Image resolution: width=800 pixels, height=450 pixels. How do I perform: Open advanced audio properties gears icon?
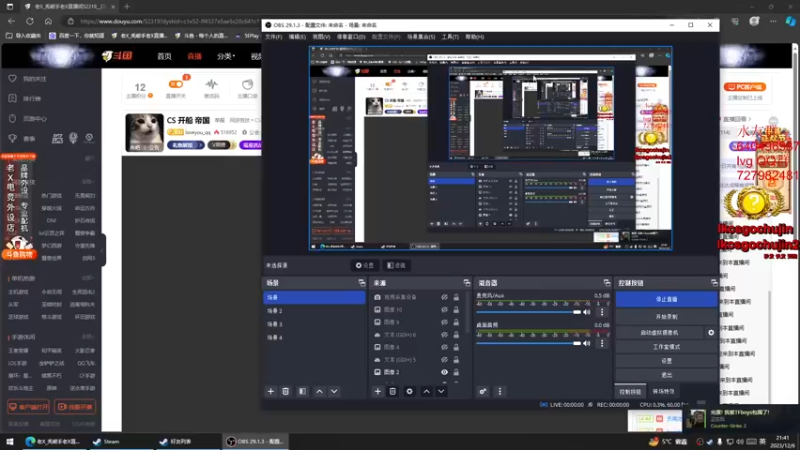point(483,391)
